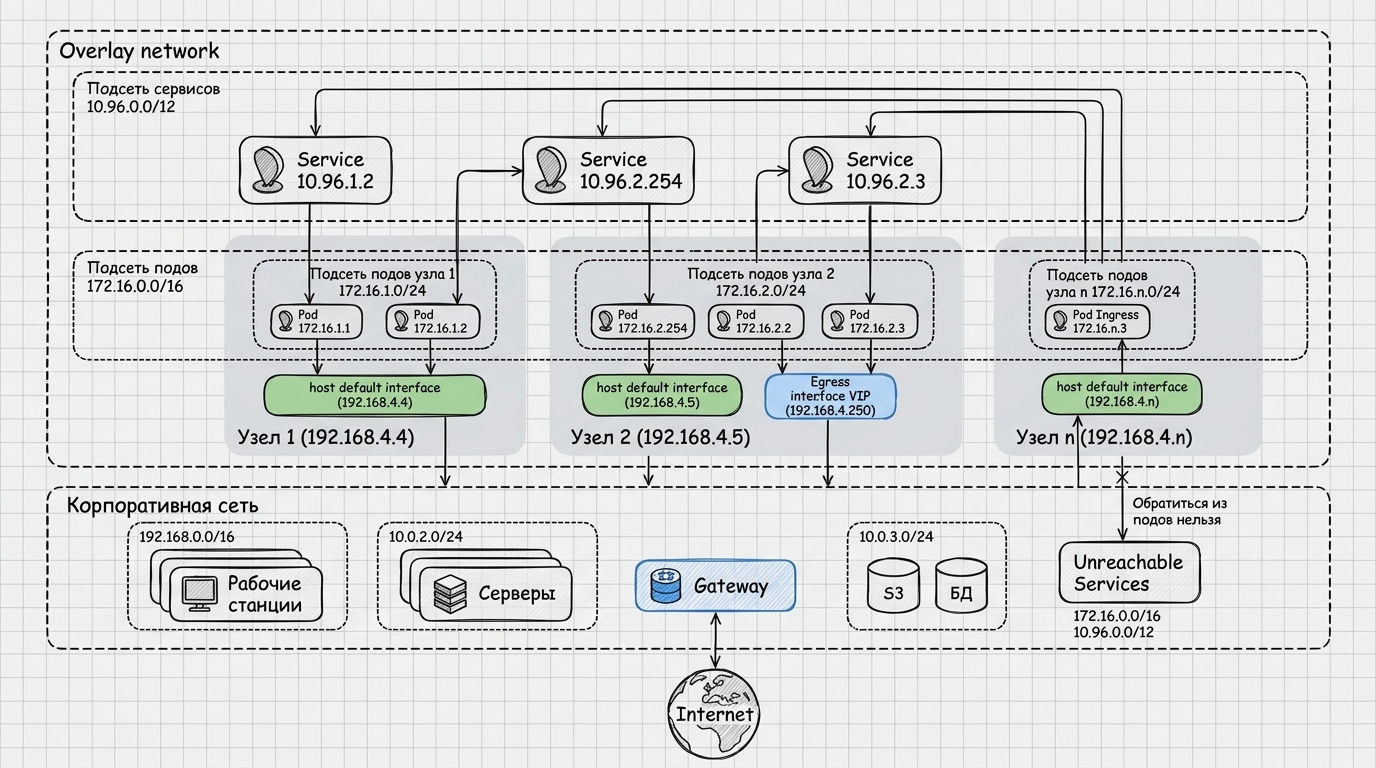The image size is (1376, 768).
Task: Click the icon of Service 10.96.1.2
Action: [x=267, y=169]
